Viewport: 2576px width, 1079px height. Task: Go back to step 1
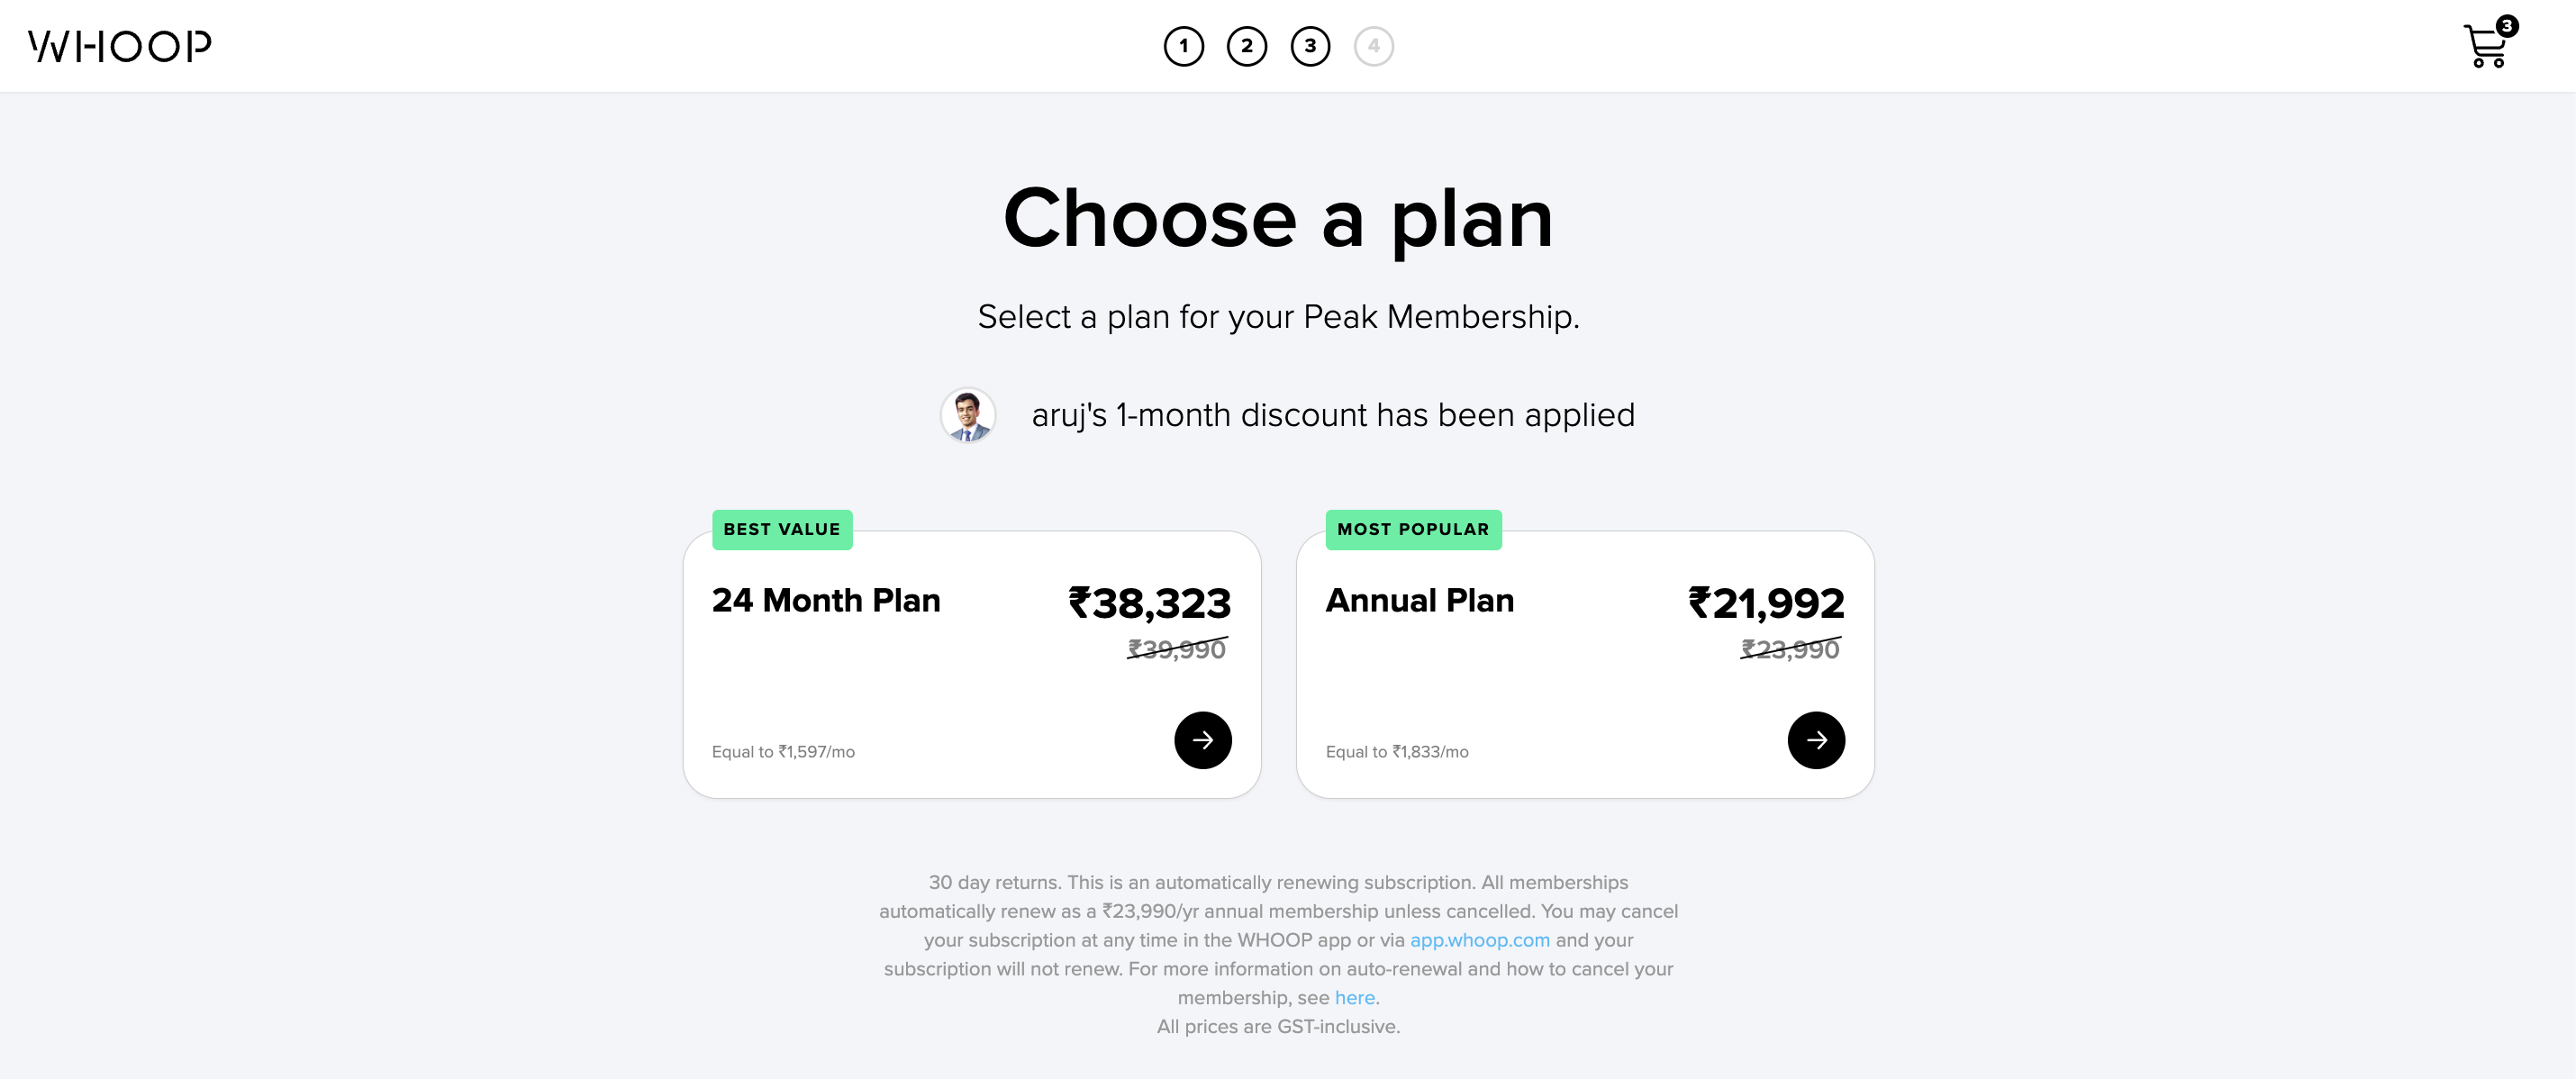[x=1183, y=46]
